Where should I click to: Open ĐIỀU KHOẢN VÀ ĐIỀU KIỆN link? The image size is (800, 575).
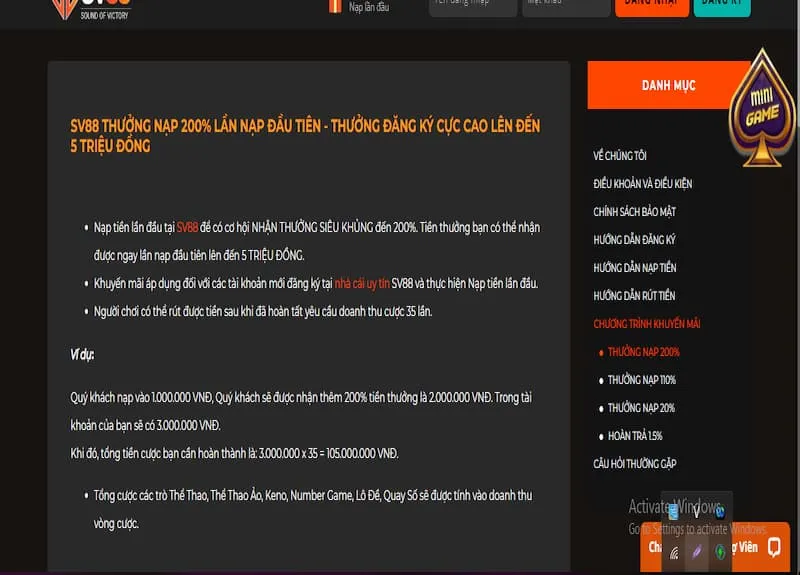(642, 184)
